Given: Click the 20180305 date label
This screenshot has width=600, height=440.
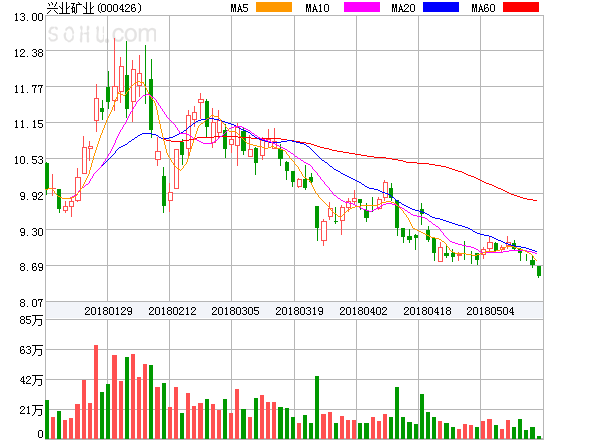Looking at the screenshot, I should pyautogui.click(x=235, y=311).
